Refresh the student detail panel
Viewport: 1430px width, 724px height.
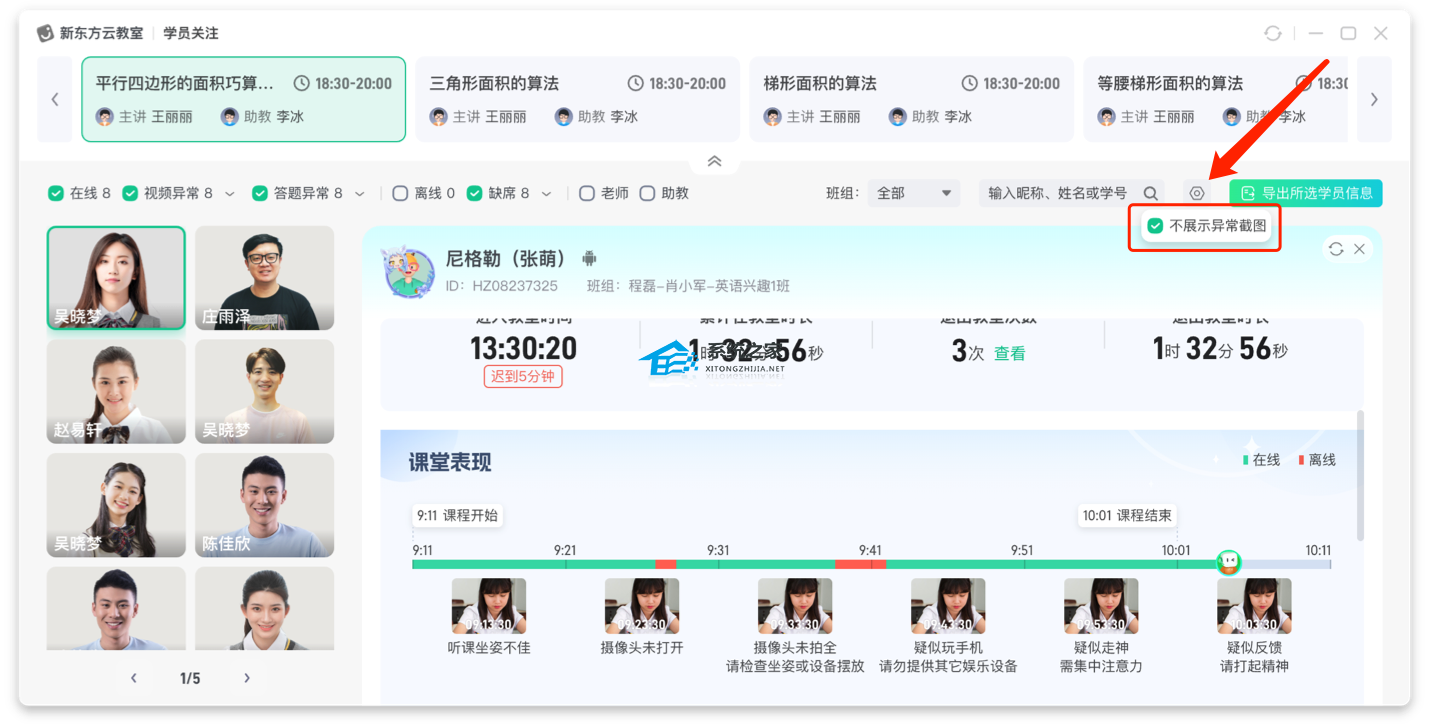[1336, 249]
